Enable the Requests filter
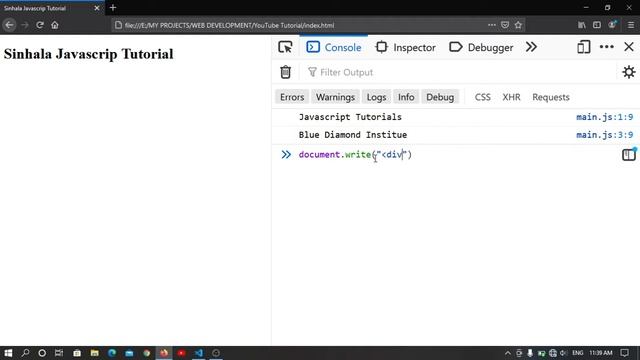 551,97
